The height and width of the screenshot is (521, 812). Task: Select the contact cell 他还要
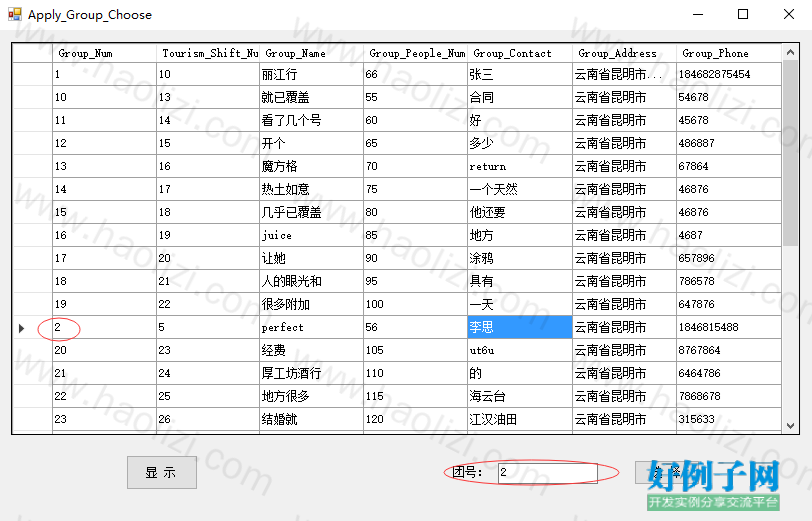coord(520,212)
